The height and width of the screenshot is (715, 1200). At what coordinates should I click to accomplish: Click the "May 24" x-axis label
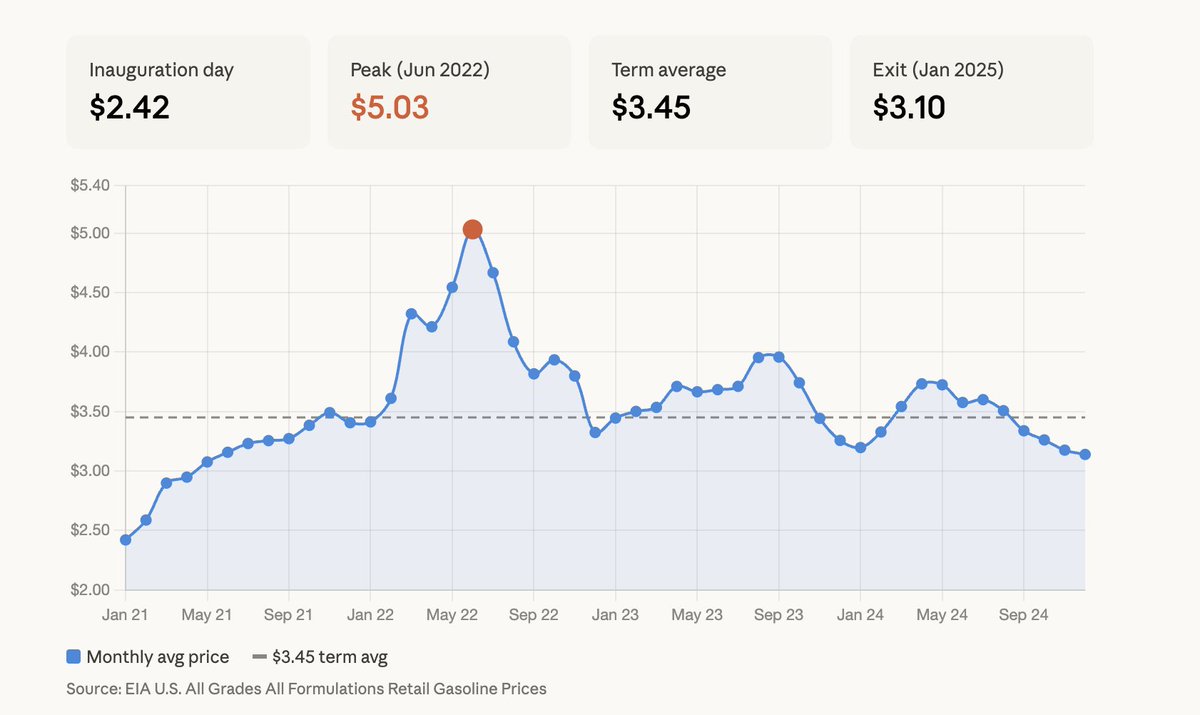(x=942, y=615)
